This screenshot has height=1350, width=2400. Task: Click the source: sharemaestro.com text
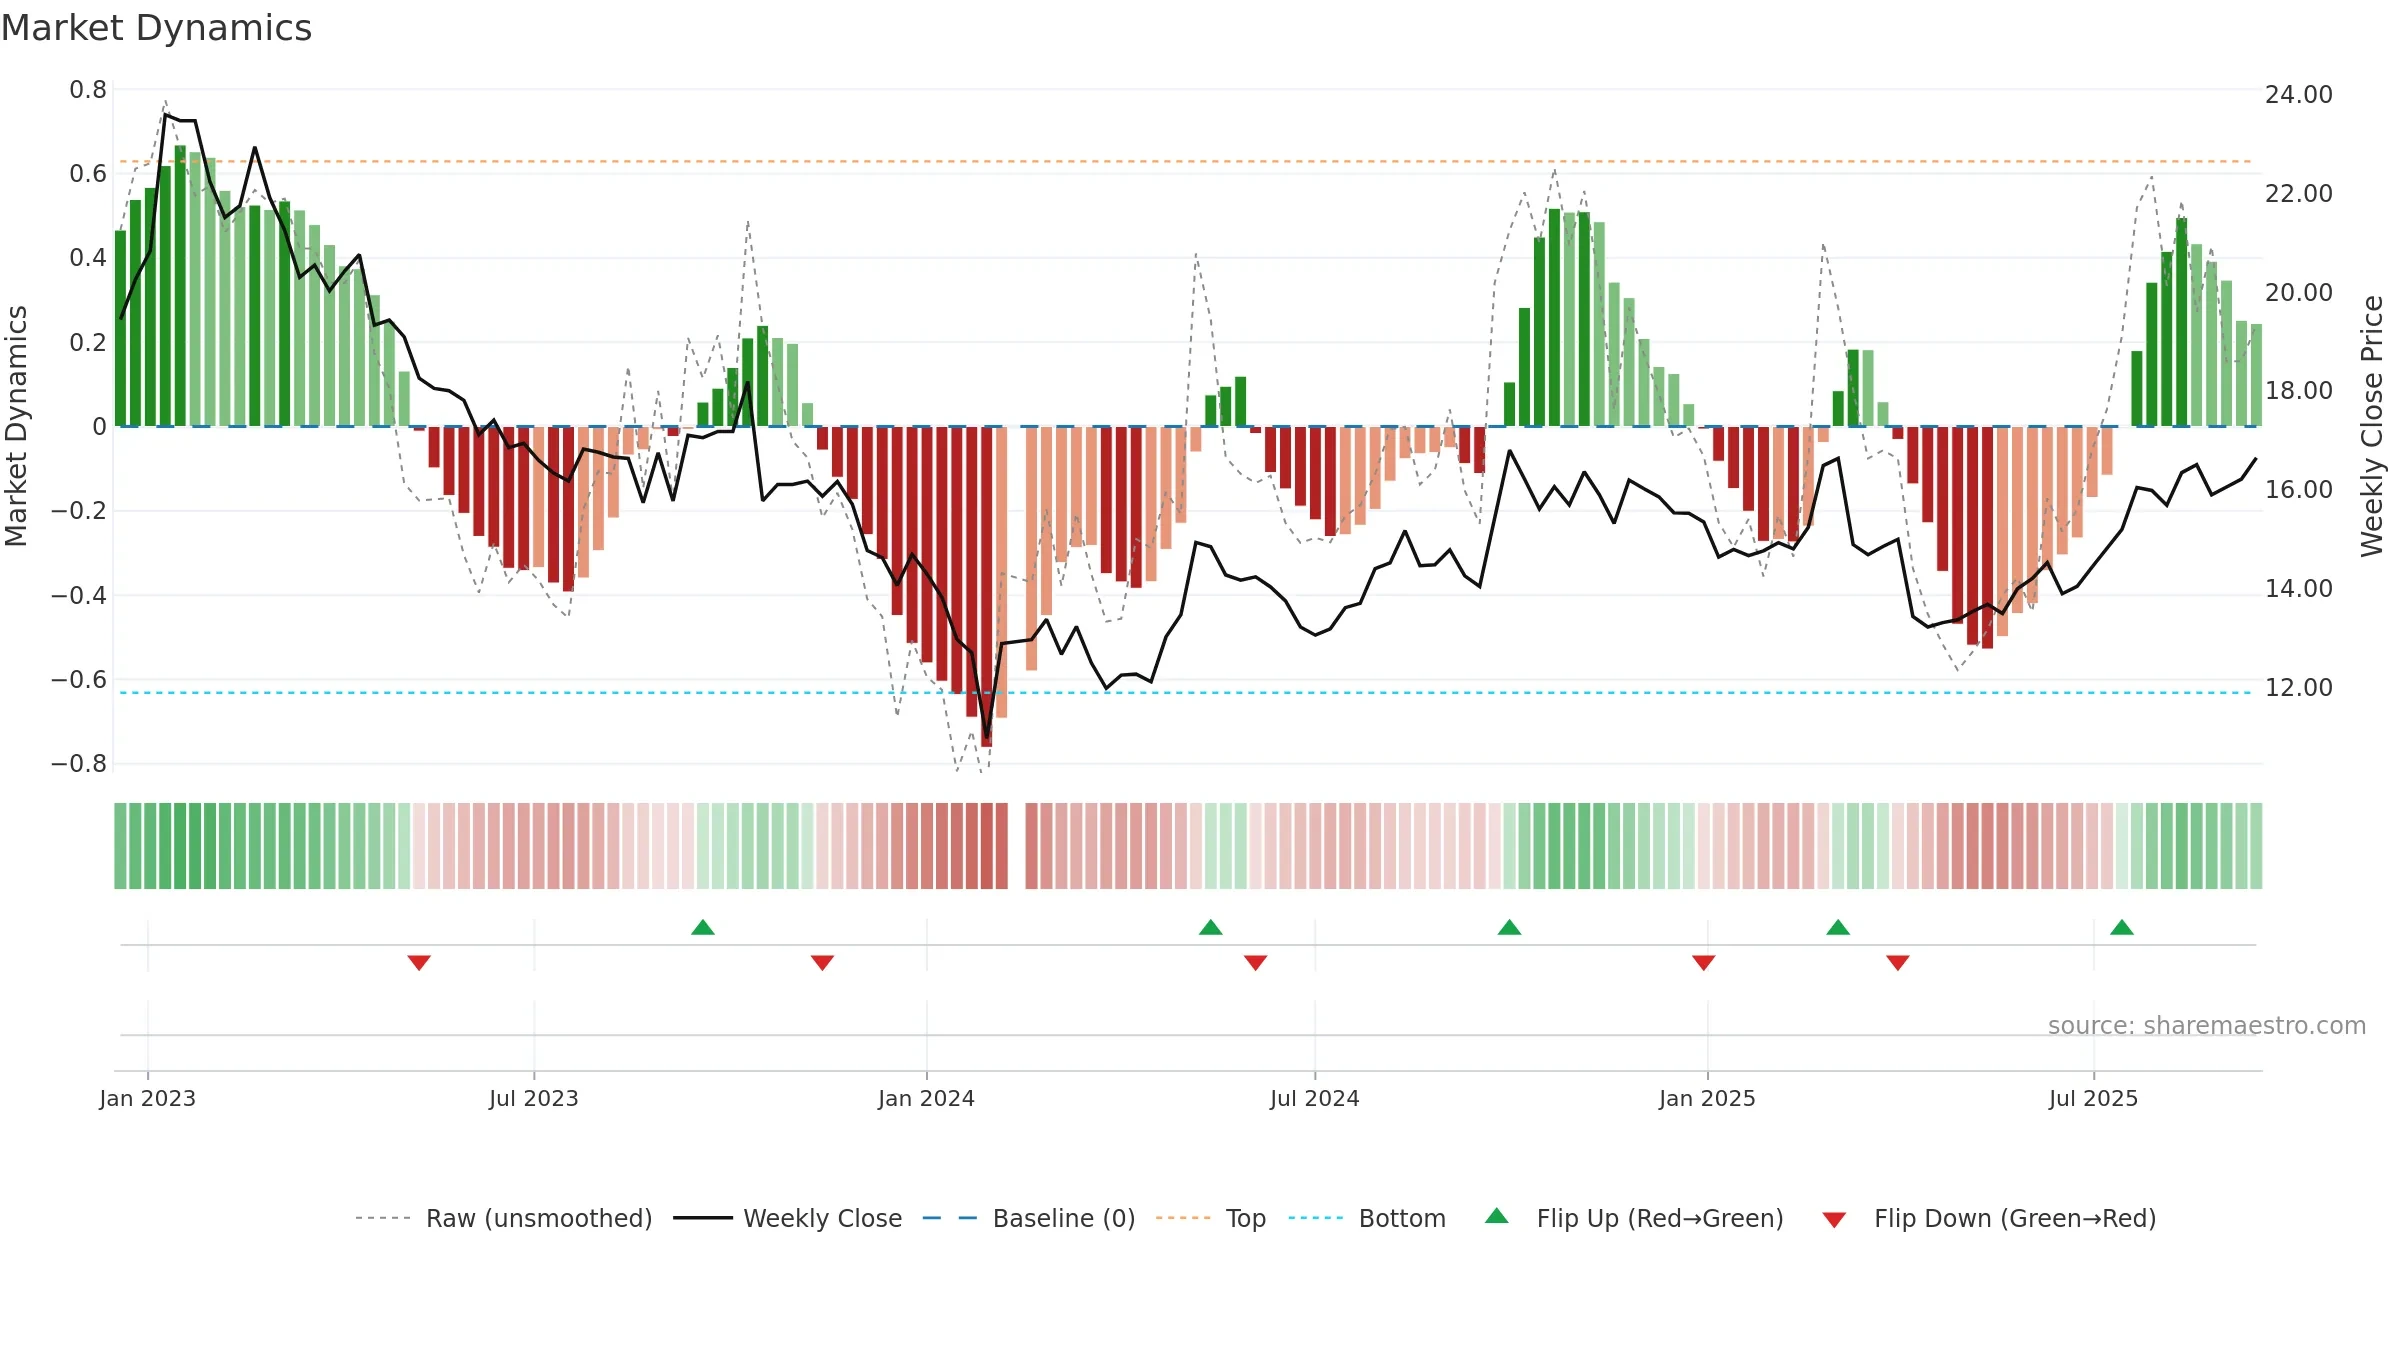pyautogui.click(x=2207, y=1026)
